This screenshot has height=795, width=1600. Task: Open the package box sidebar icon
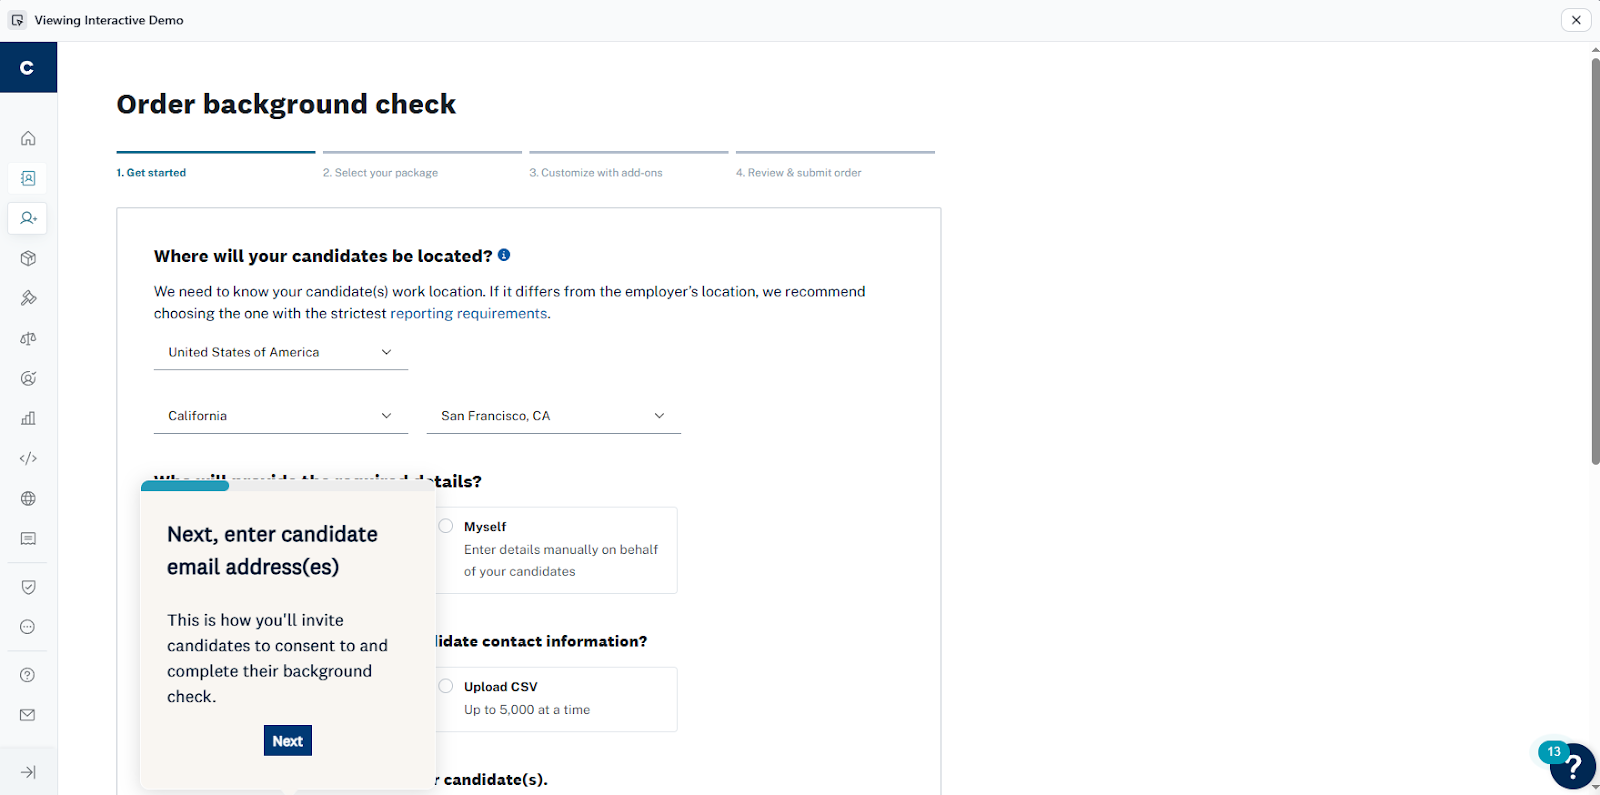[28, 258]
